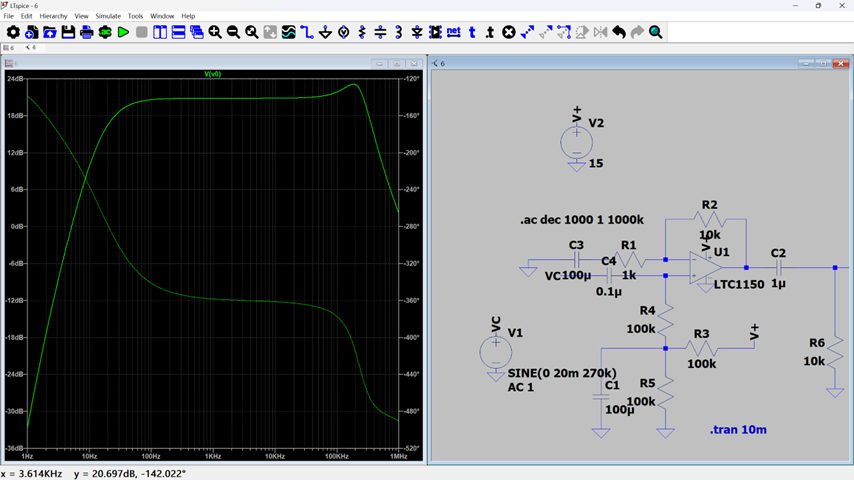Click the Zoom In magnifier icon
The height and width of the screenshot is (480, 854).
pos(215,32)
